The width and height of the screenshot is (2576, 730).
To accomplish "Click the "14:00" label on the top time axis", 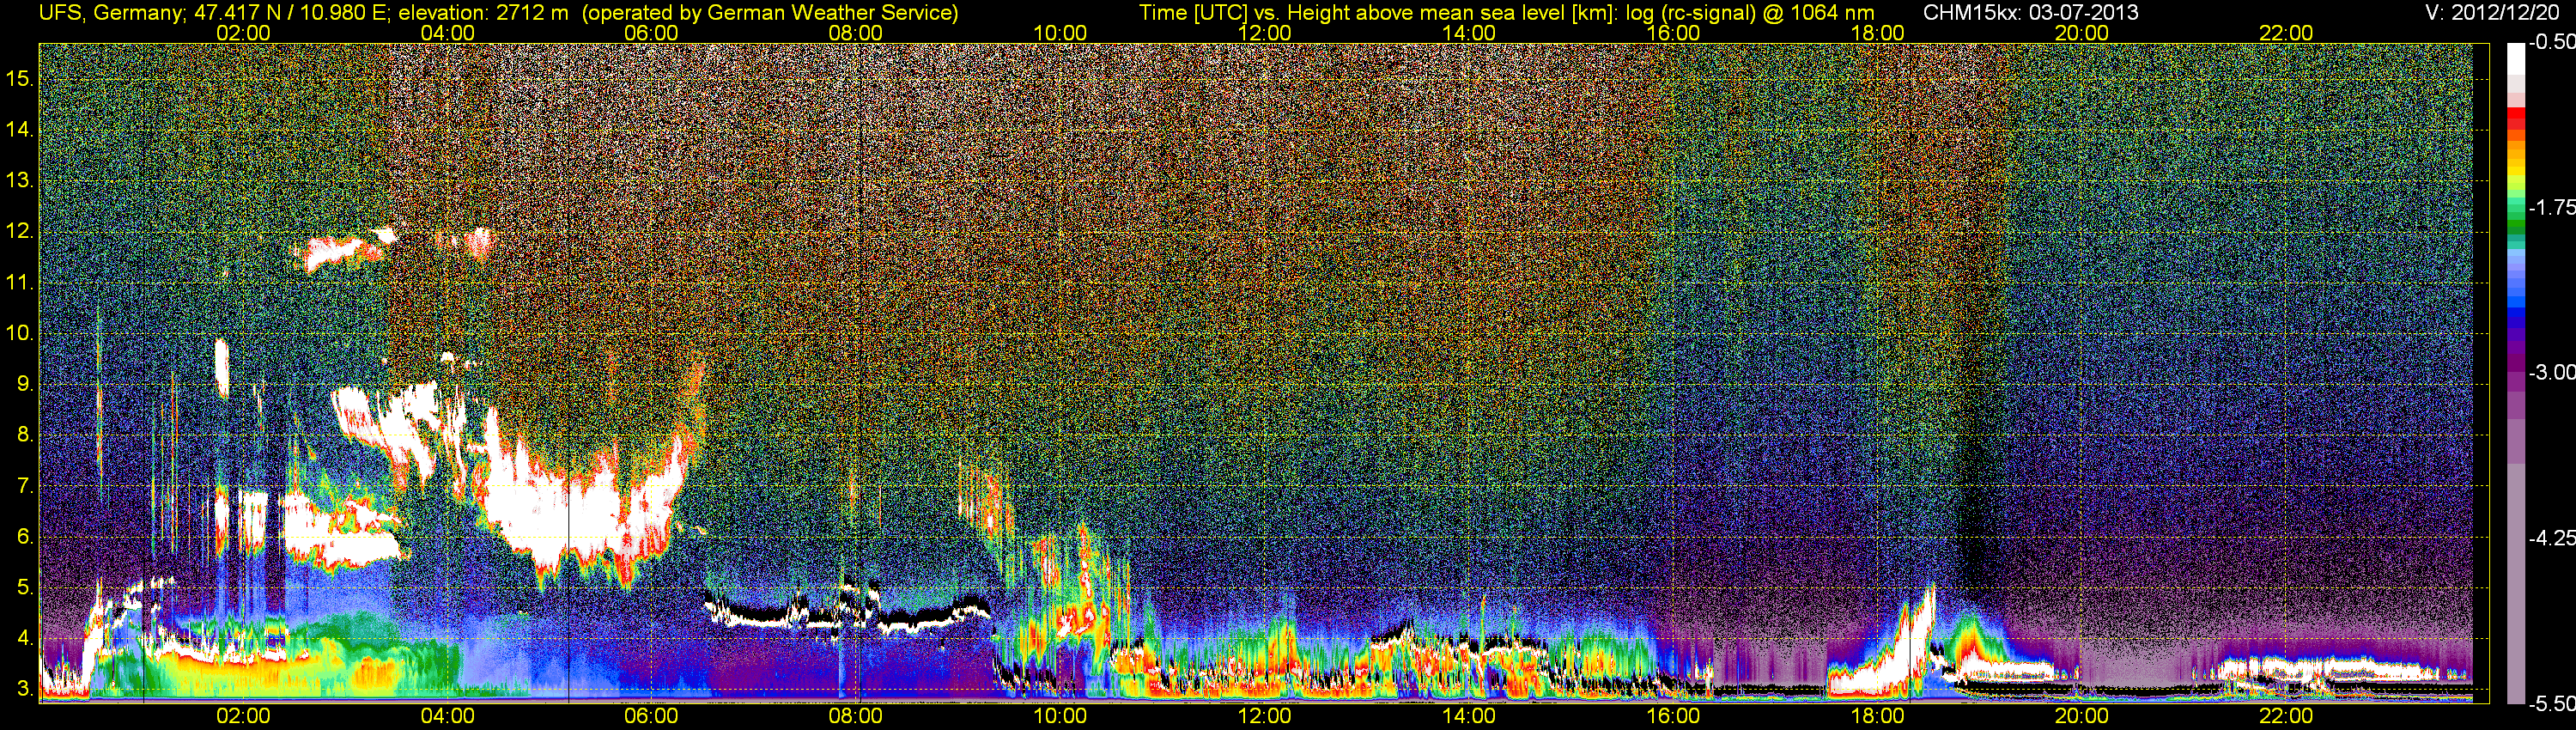I will pyautogui.click(x=1469, y=33).
